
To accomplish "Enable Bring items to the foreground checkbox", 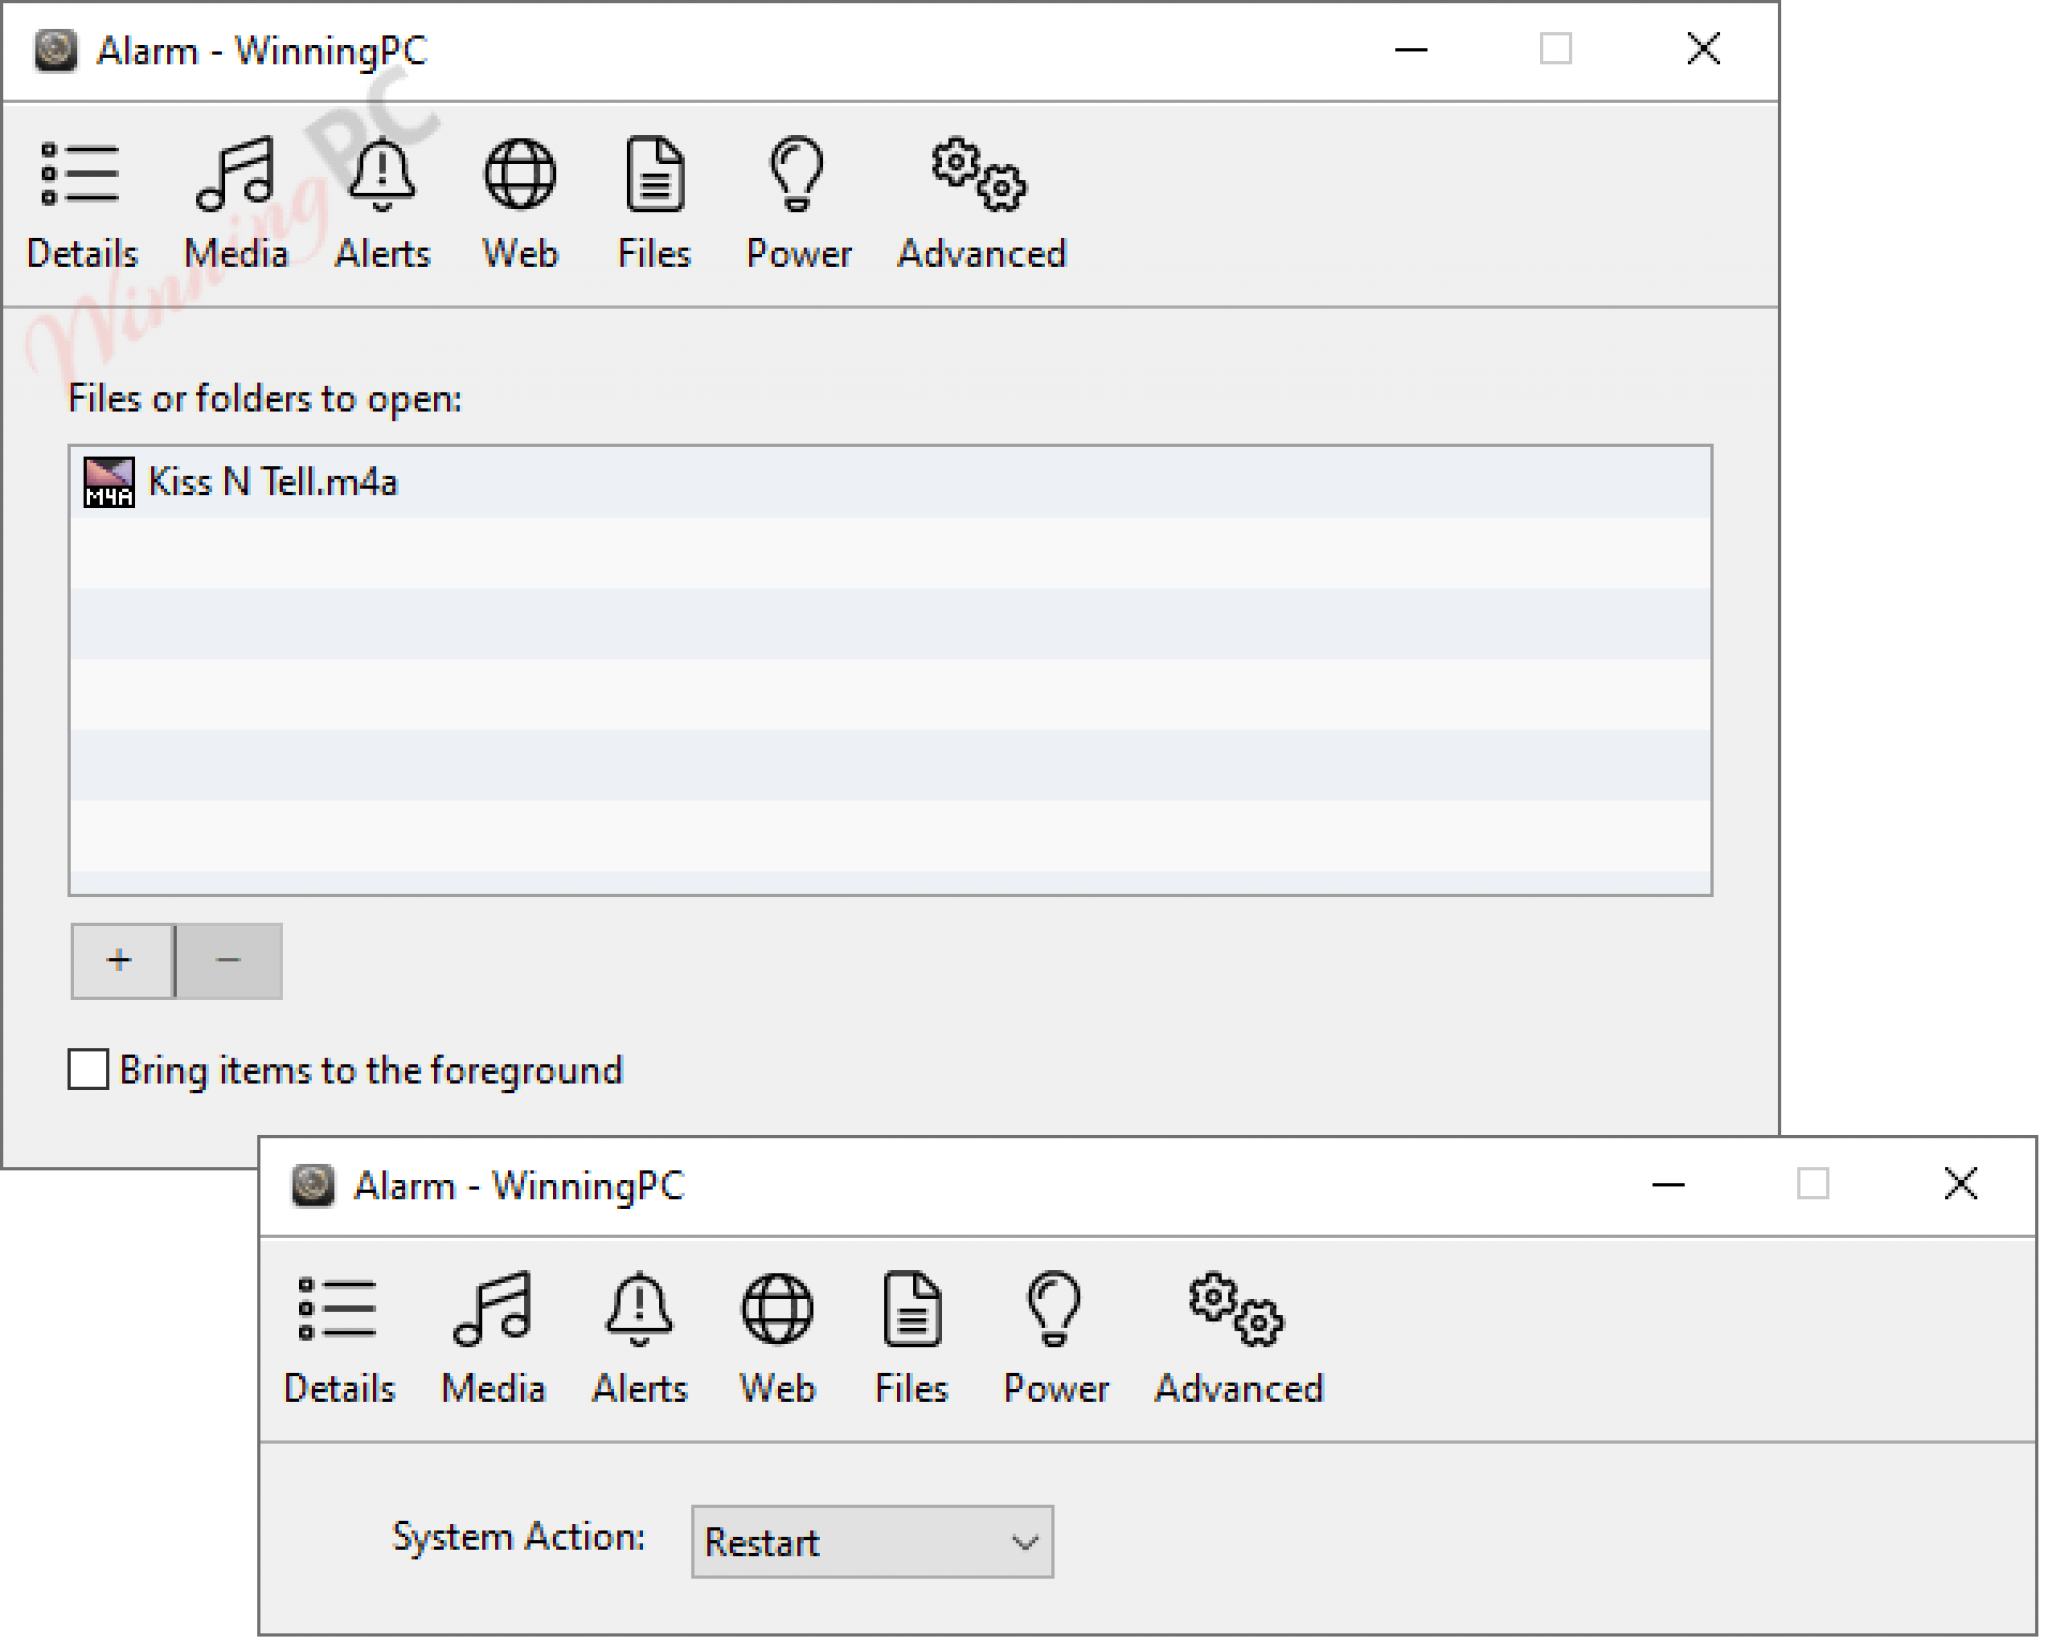I will pyautogui.click(x=88, y=1069).
